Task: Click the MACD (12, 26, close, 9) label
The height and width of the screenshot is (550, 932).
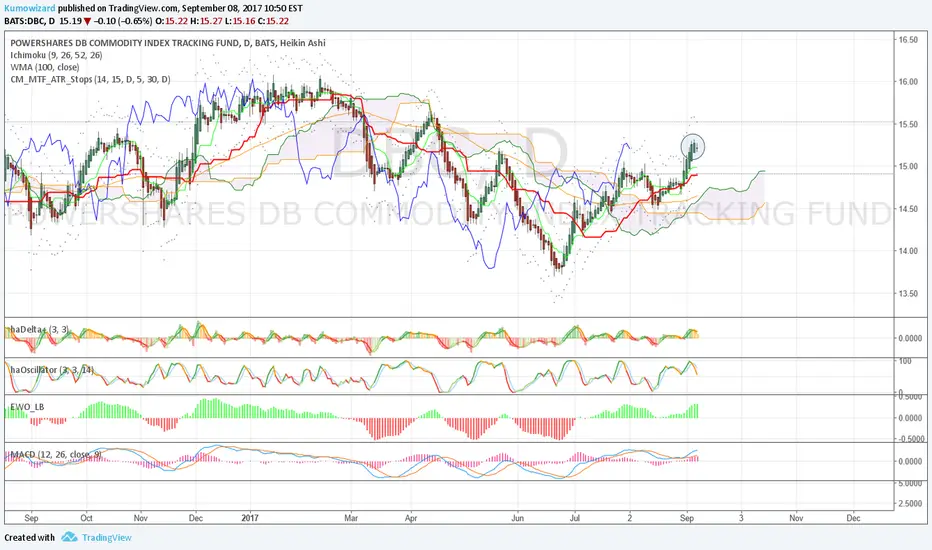Action: [x=56, y=455]
